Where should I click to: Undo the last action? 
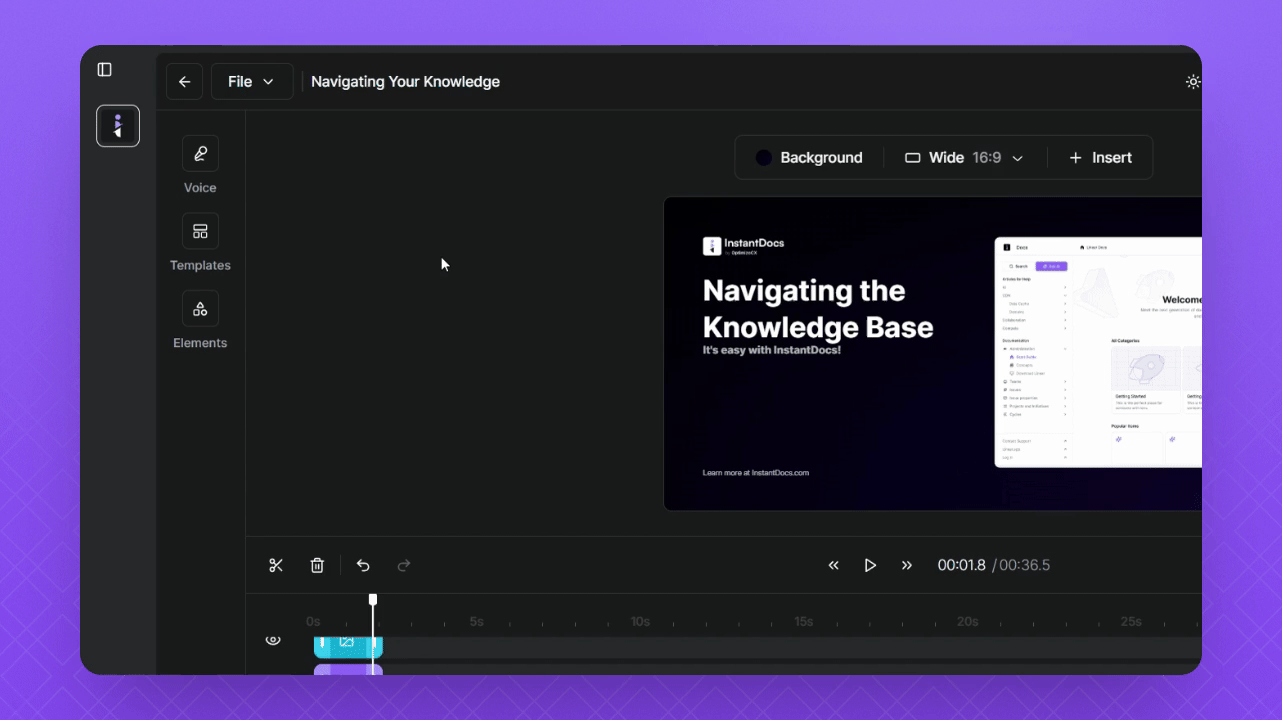[363, 566]
